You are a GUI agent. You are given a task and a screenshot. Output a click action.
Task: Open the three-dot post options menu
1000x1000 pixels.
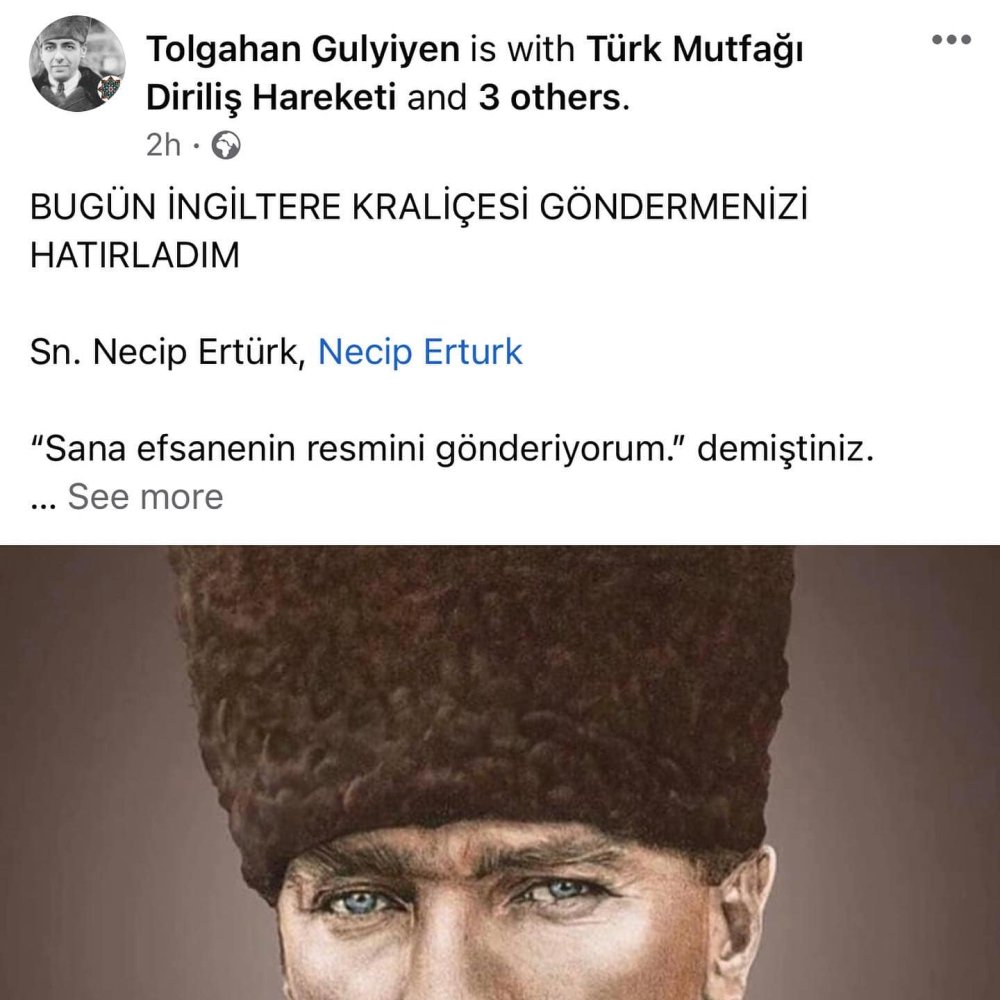click(951, 40)
